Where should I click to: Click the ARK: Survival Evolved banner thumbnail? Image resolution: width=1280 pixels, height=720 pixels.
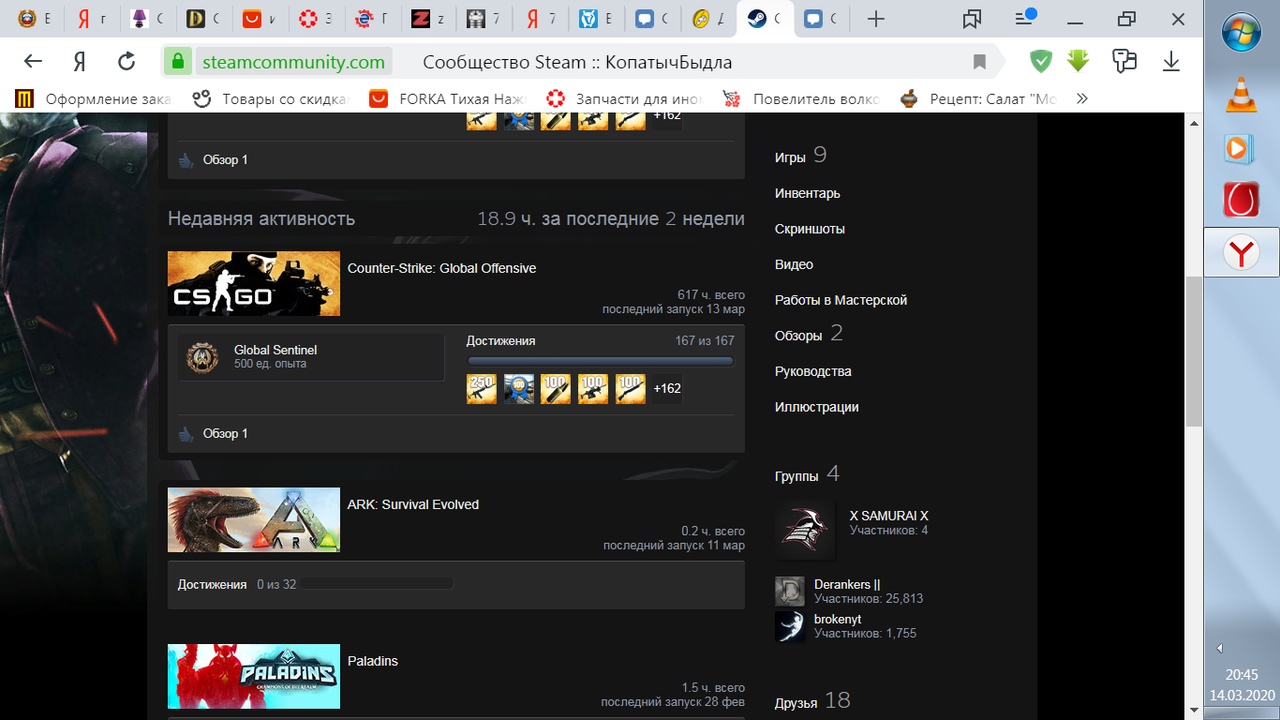pos(254,519)
